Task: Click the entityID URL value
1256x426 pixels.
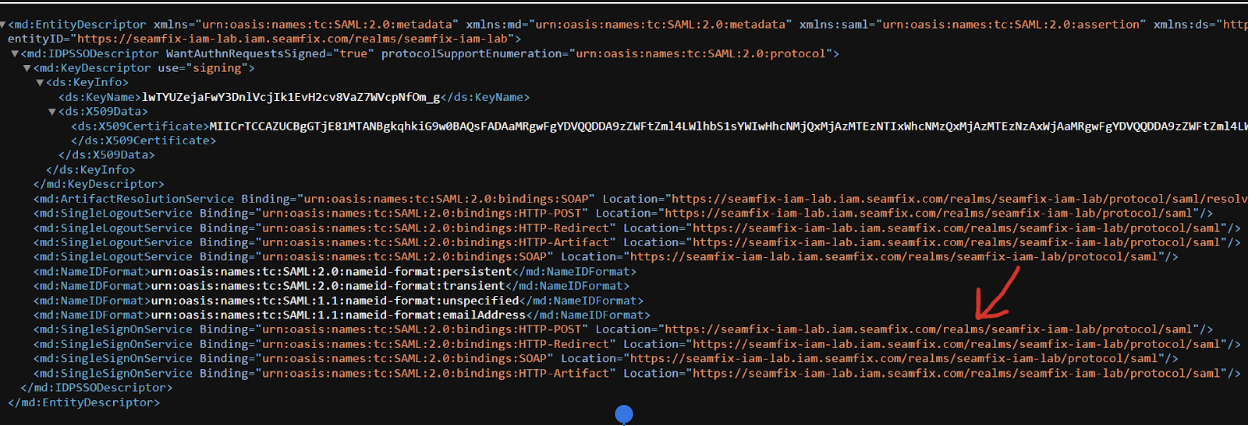Action: (x=297, y=38)
